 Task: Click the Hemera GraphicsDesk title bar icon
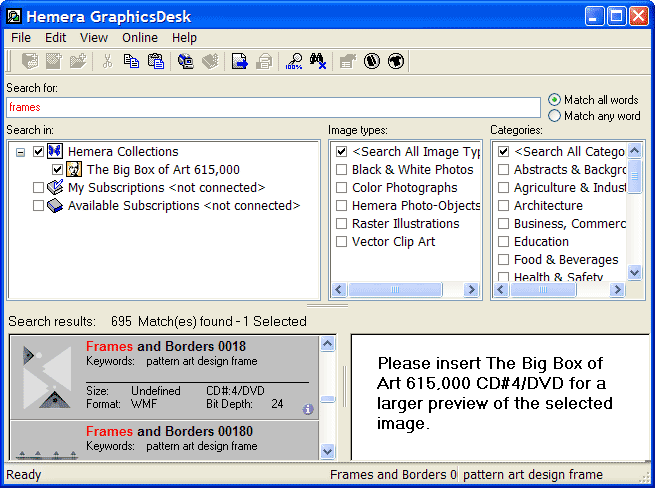click(x=14, y=16)
